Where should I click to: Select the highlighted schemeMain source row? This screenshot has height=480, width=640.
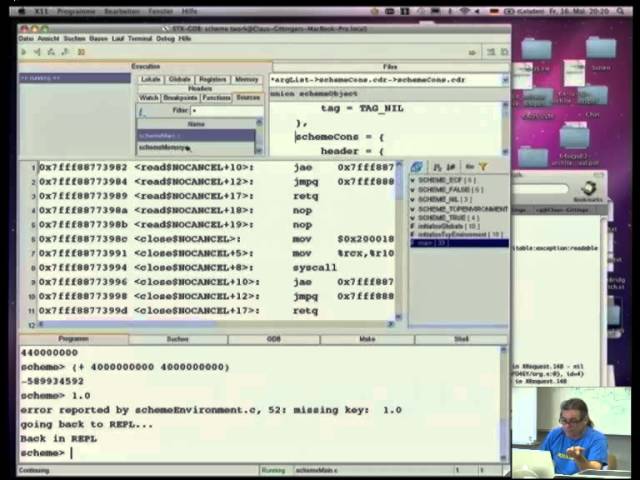(196, 136)
